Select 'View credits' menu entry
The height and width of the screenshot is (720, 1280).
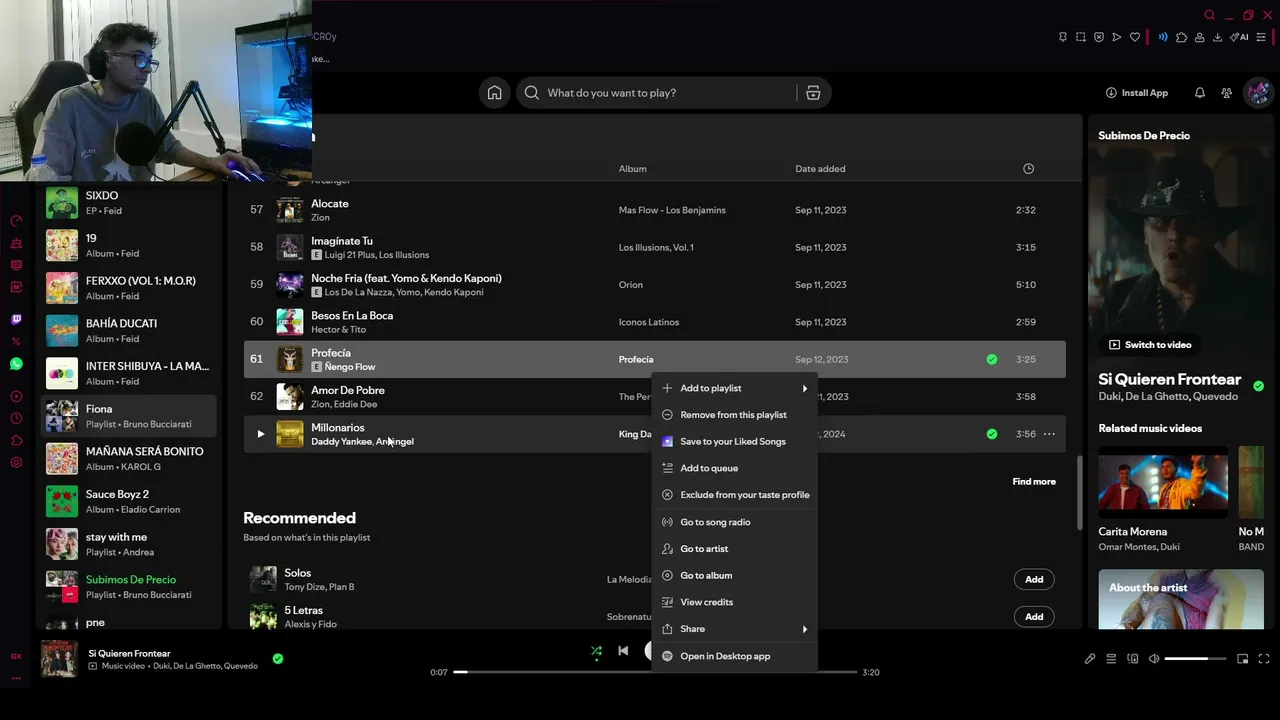734,602
